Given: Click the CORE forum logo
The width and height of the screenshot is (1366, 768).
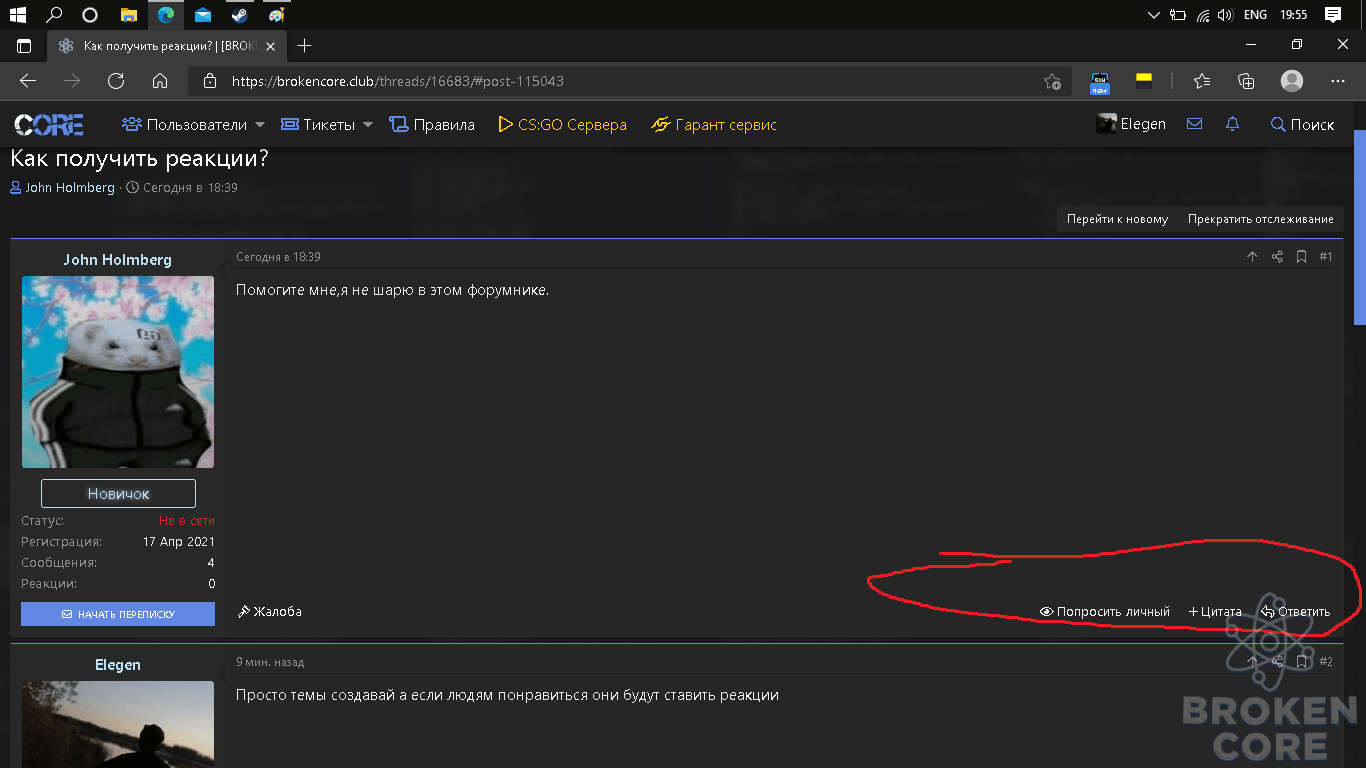Looking at the screenshot, I should 49,125.
